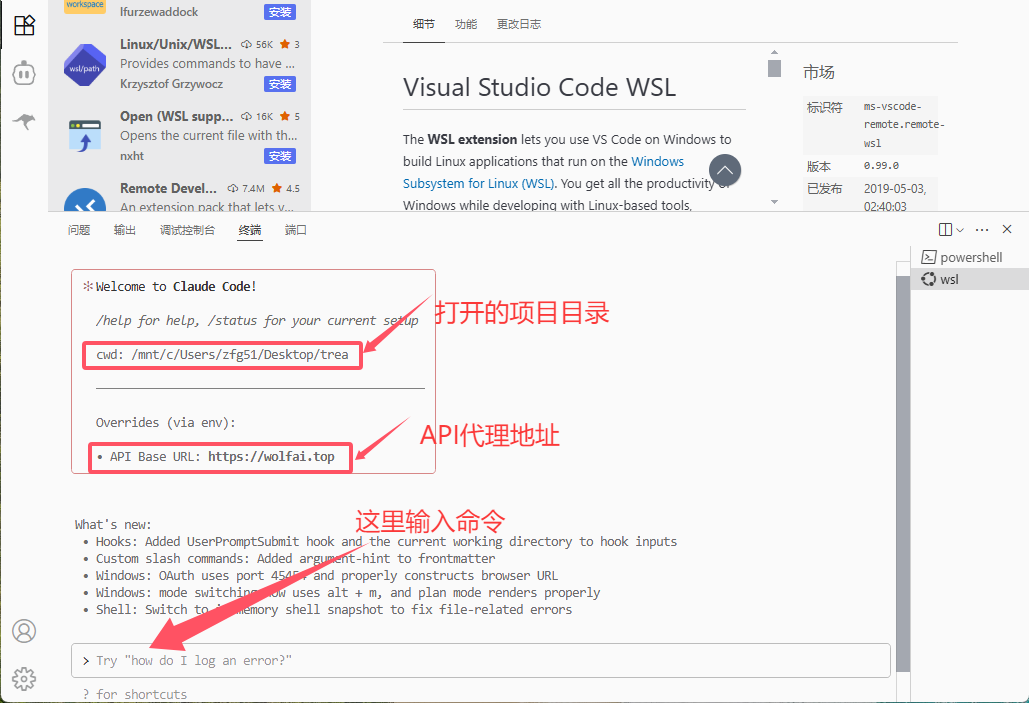Open the 端口 panel tab

pyautogui.click(x=295, y=230)
